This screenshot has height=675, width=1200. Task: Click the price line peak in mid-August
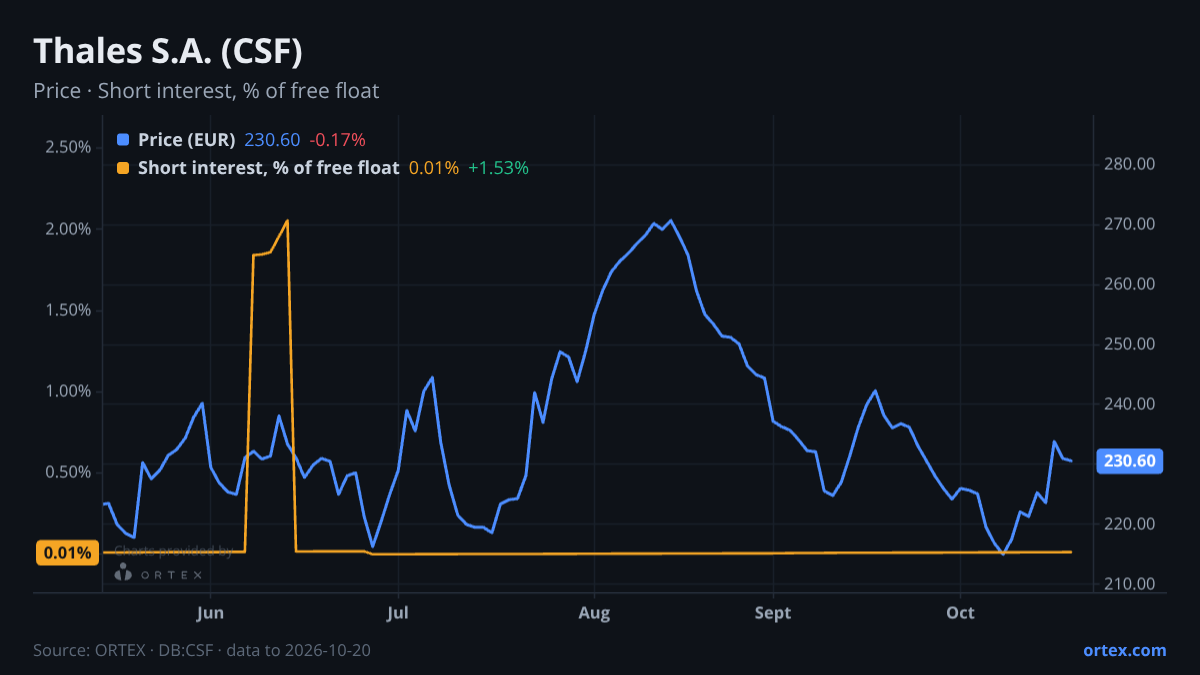[x=670, y=221]
